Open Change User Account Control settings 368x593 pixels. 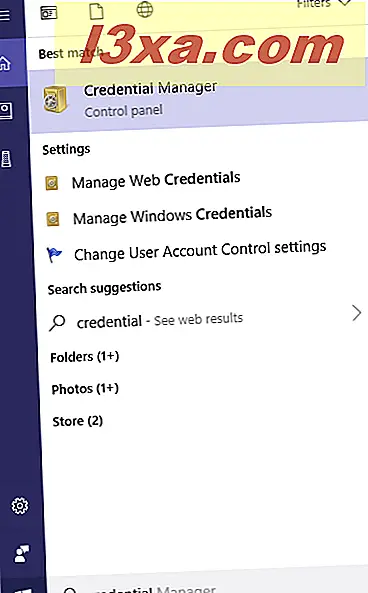[x=200, y=251]
